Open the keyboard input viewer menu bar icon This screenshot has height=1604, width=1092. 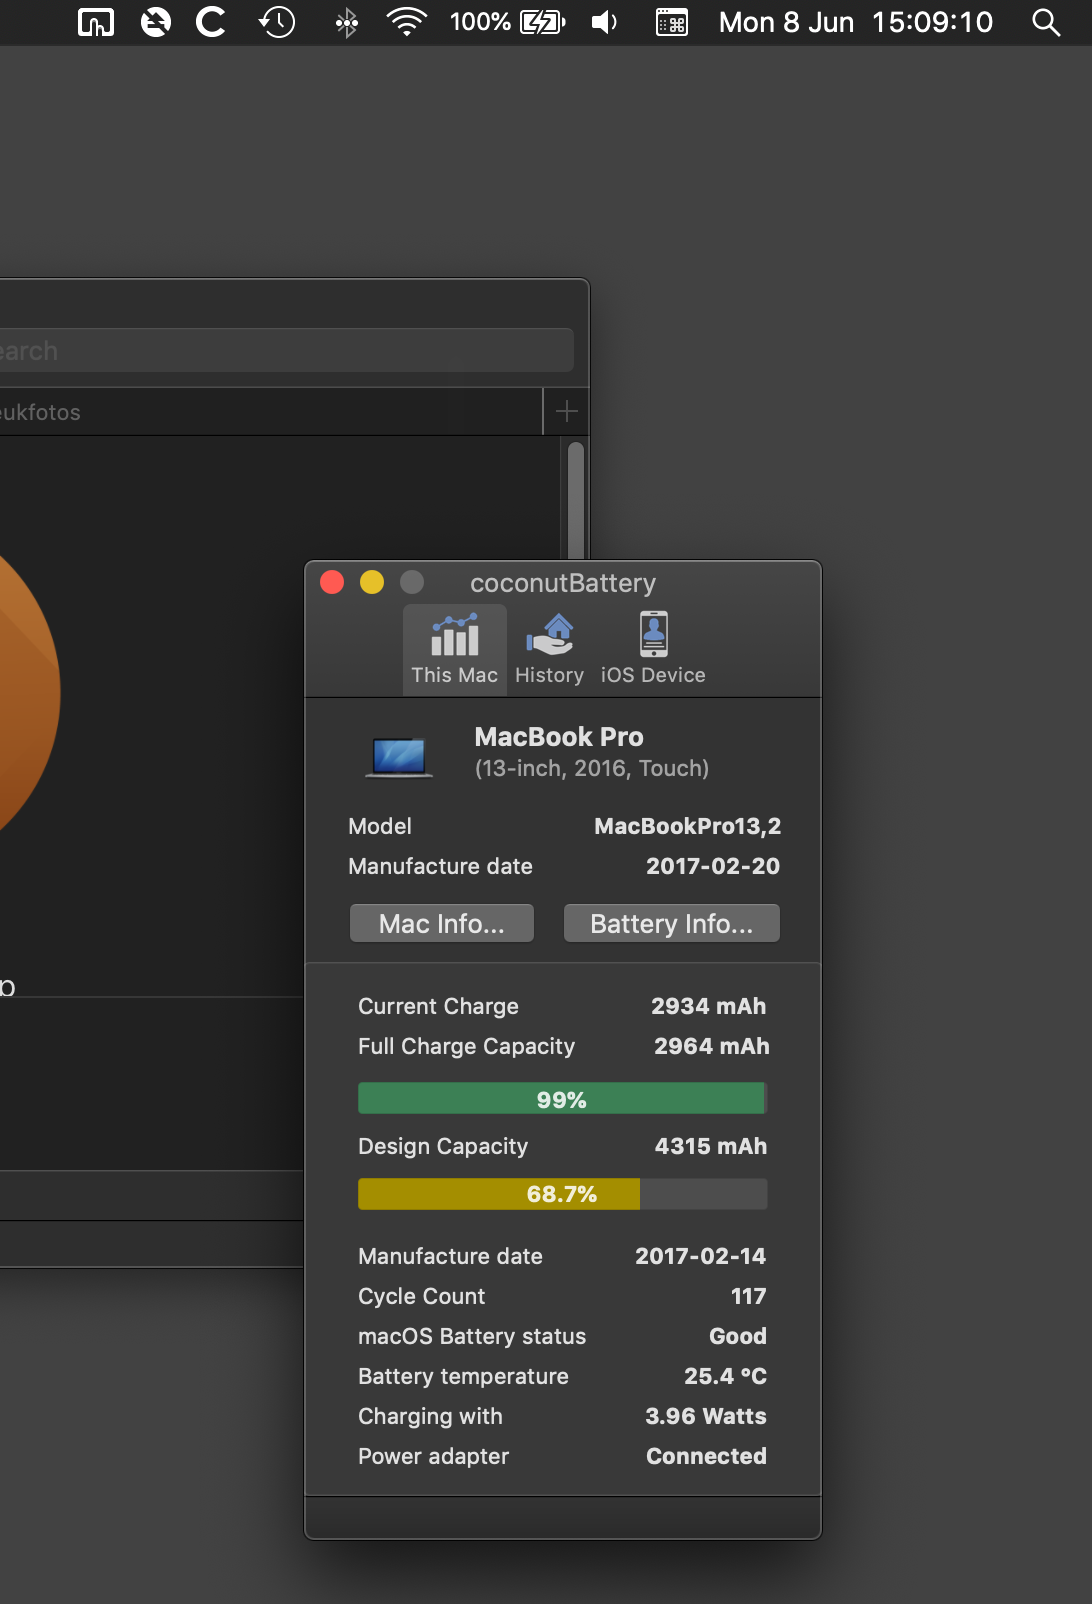pos(671,22)
